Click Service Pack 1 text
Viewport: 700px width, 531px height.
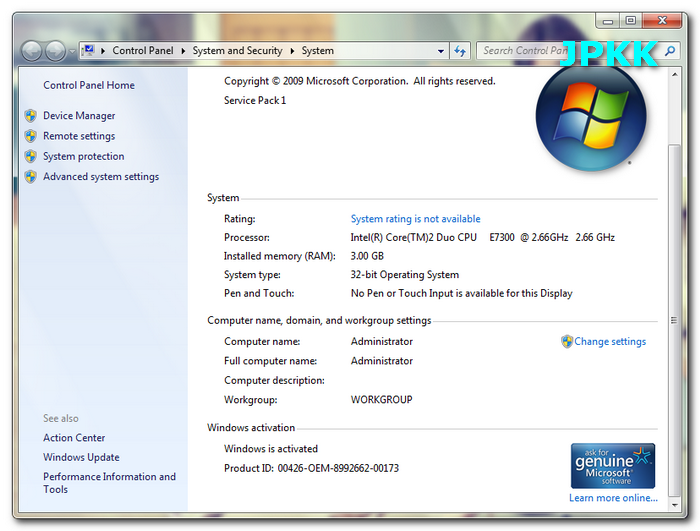(255, 100)
